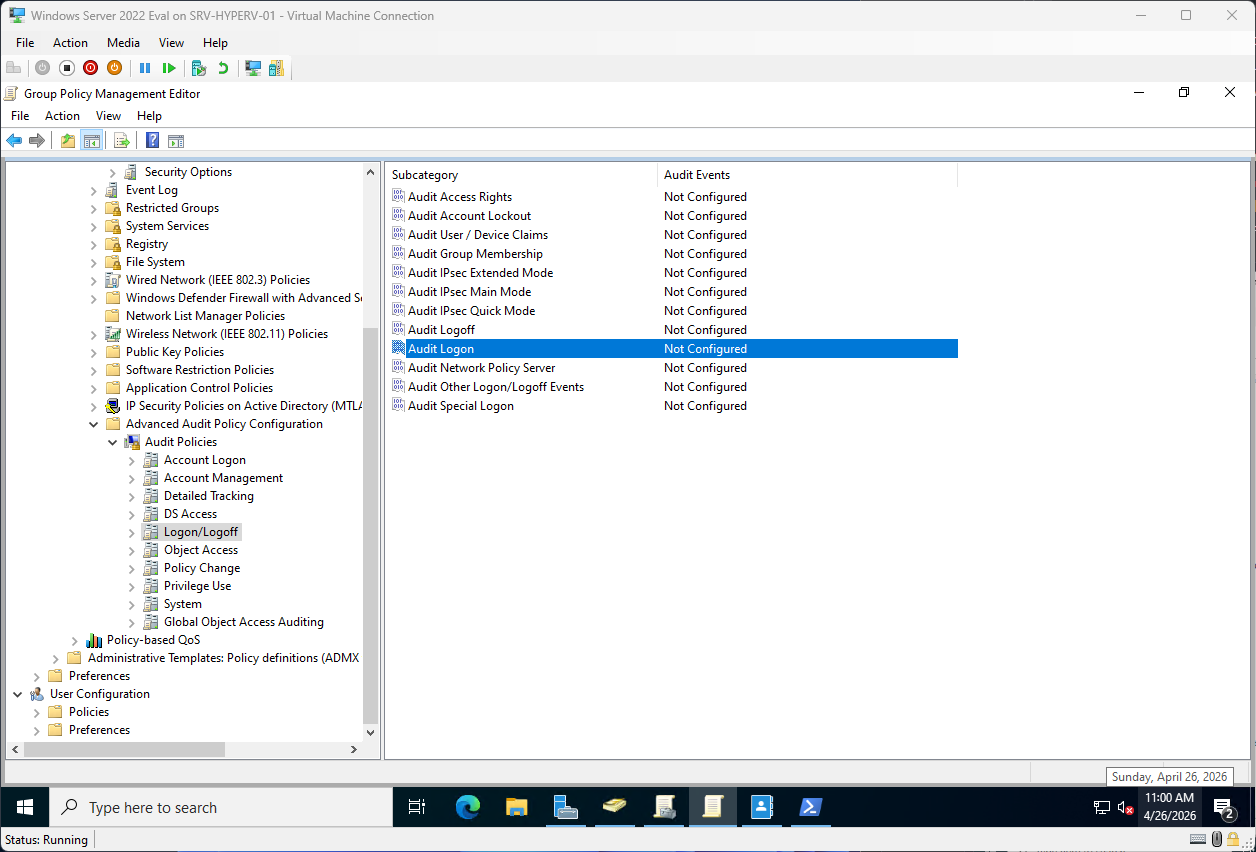Select the Privilege Use tree item
This screenshot has height=852, width=1256.
pyautogui.click(x=197, y=586)
